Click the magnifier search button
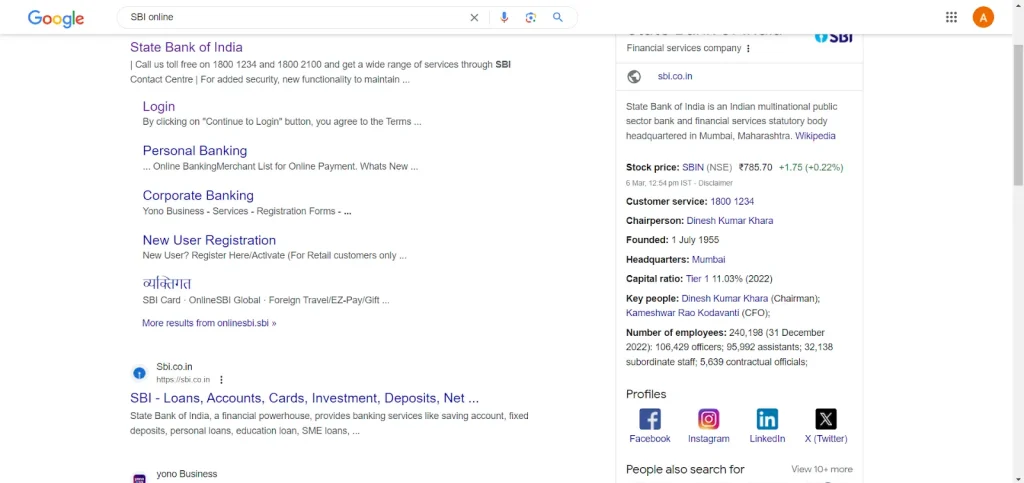Screen dimensions: 1024x483 point(558,18)
